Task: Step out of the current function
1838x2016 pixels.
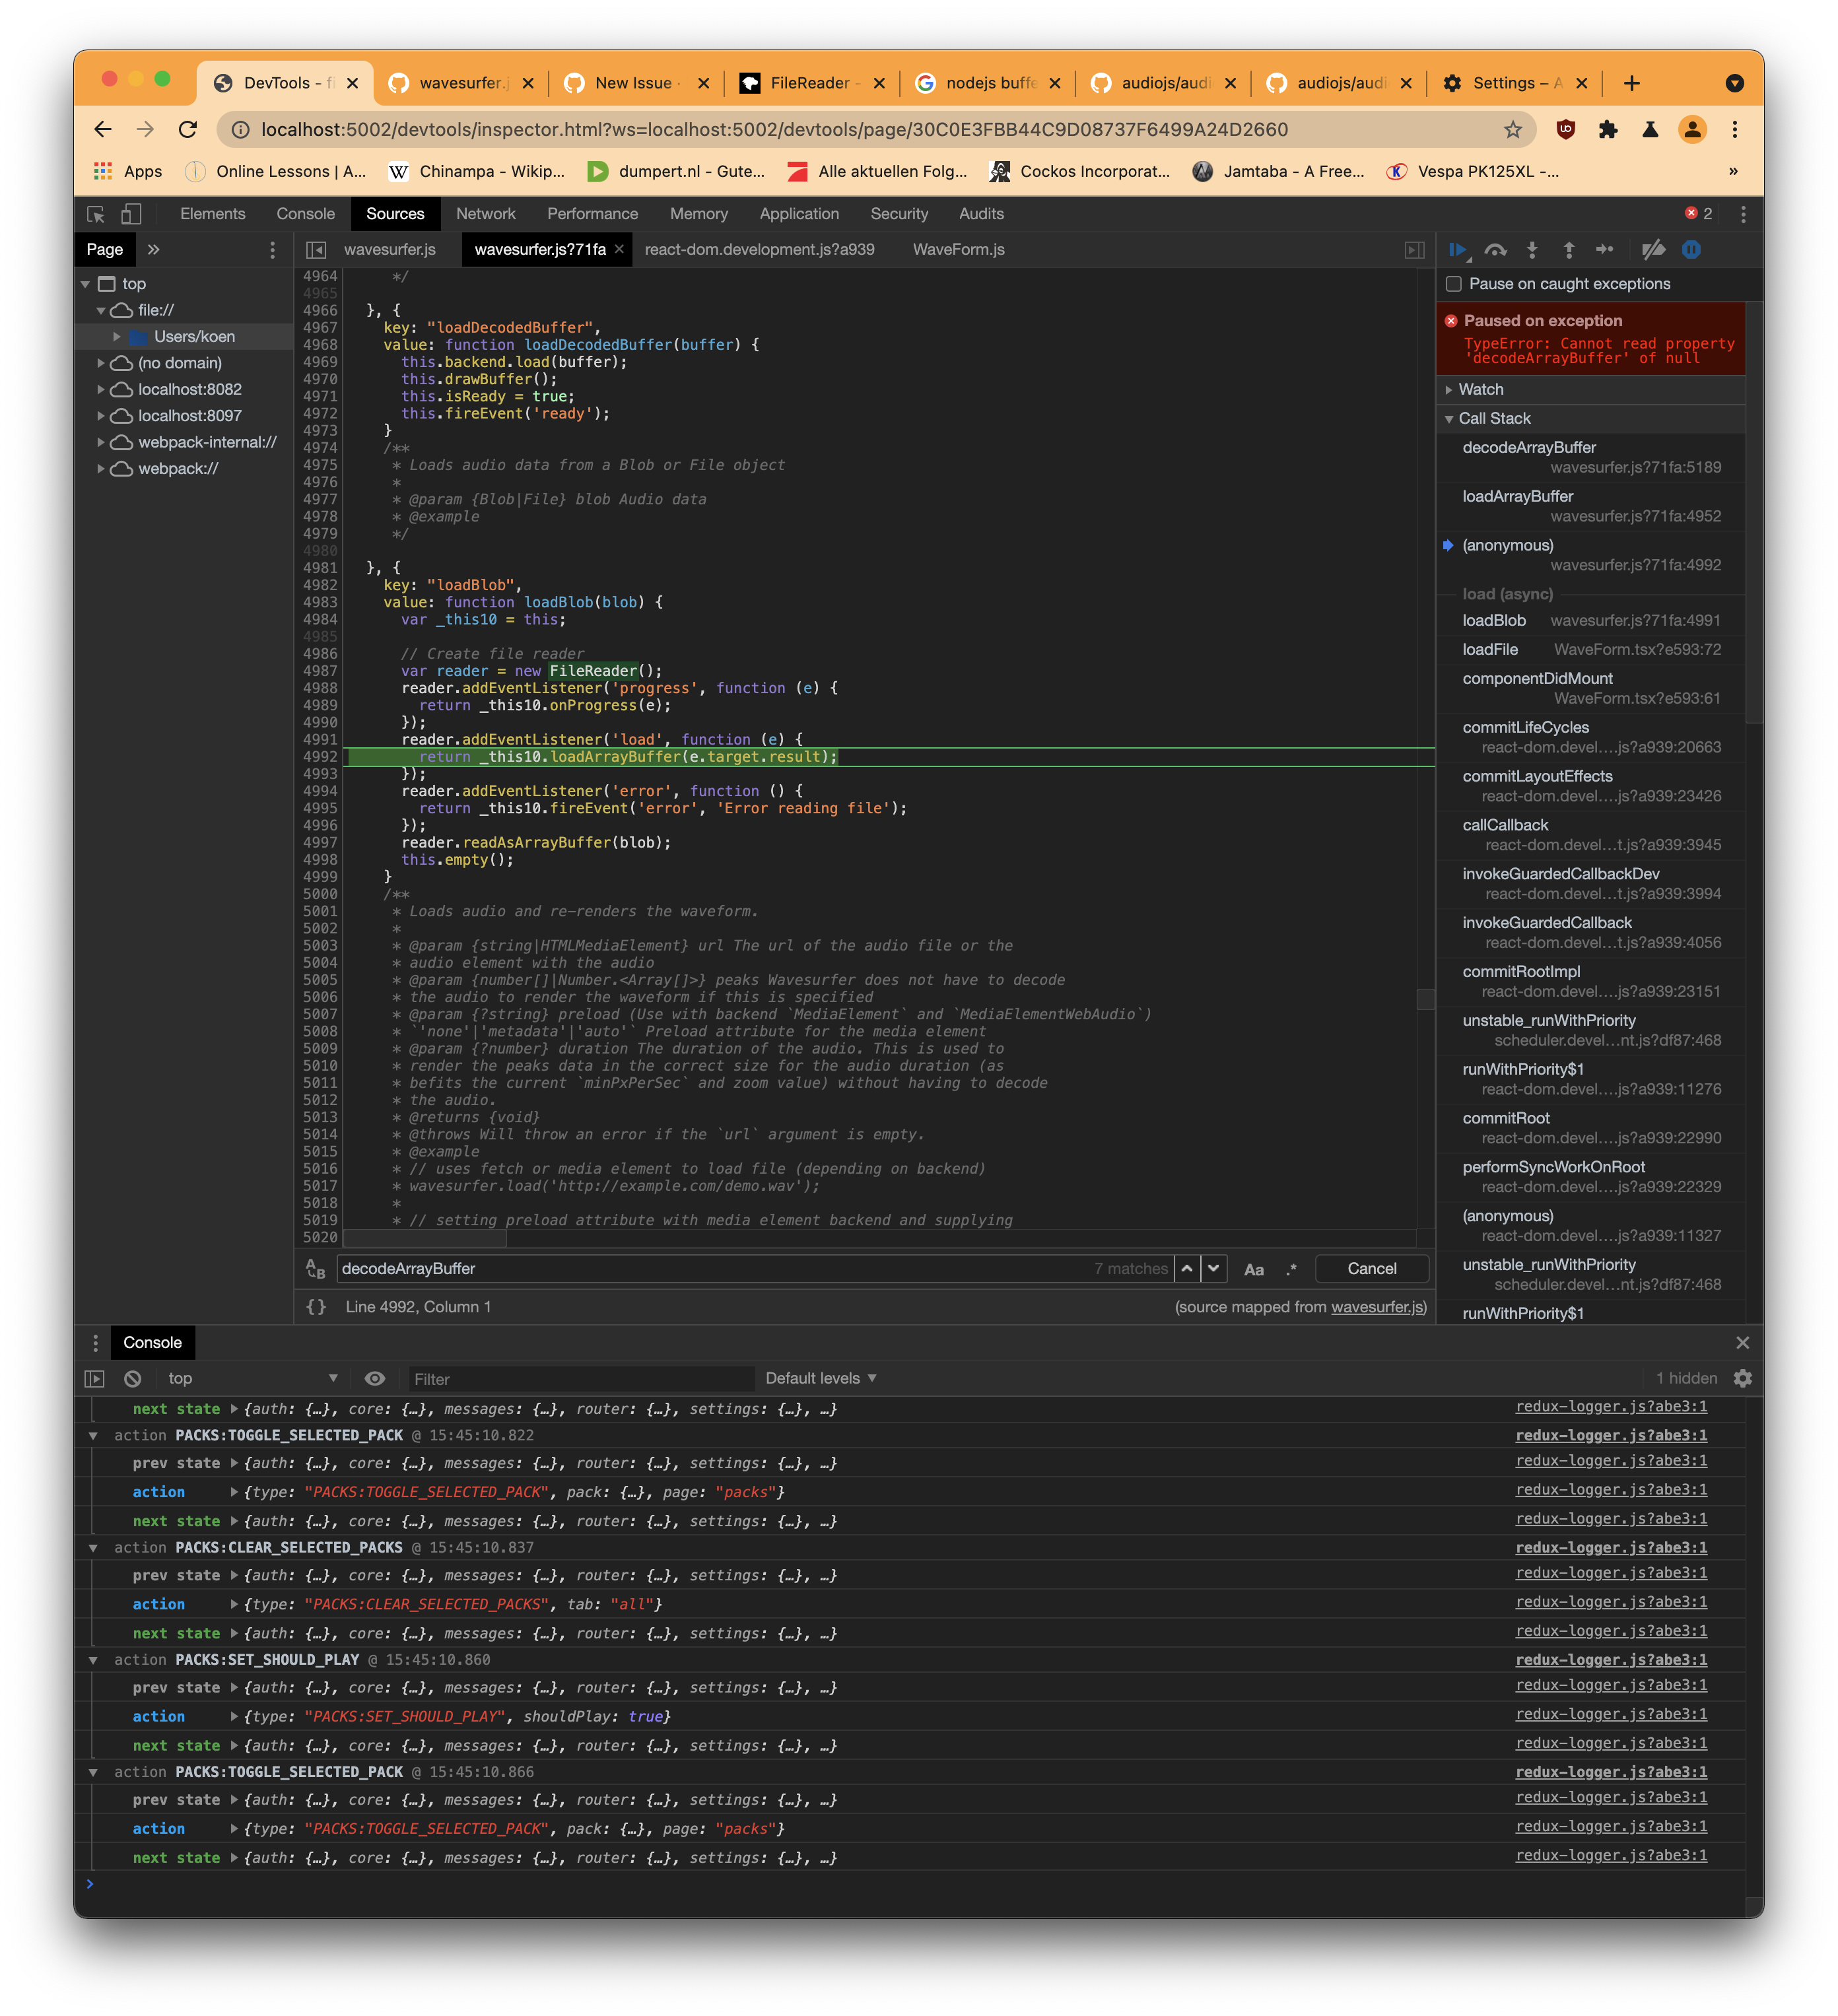Action: (1569, 250)
